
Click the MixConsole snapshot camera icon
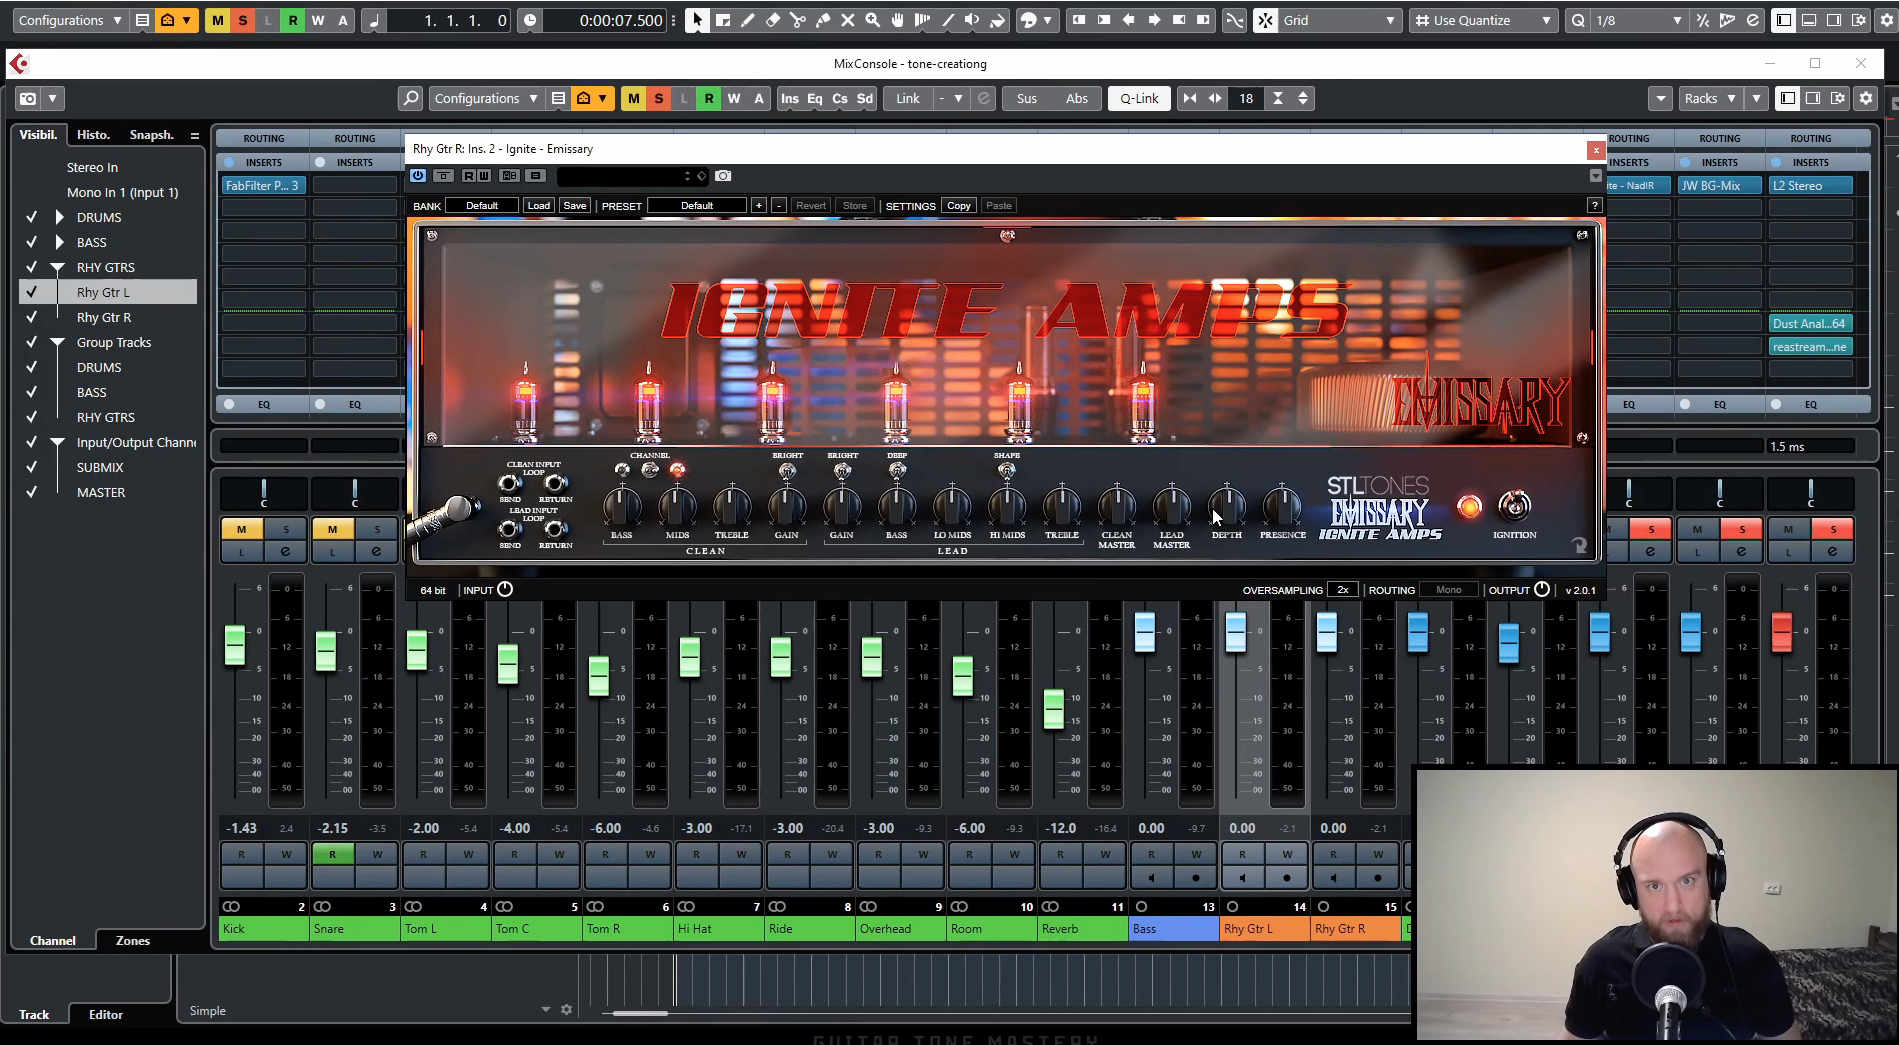pyautogui.click(x=28, y=98)
